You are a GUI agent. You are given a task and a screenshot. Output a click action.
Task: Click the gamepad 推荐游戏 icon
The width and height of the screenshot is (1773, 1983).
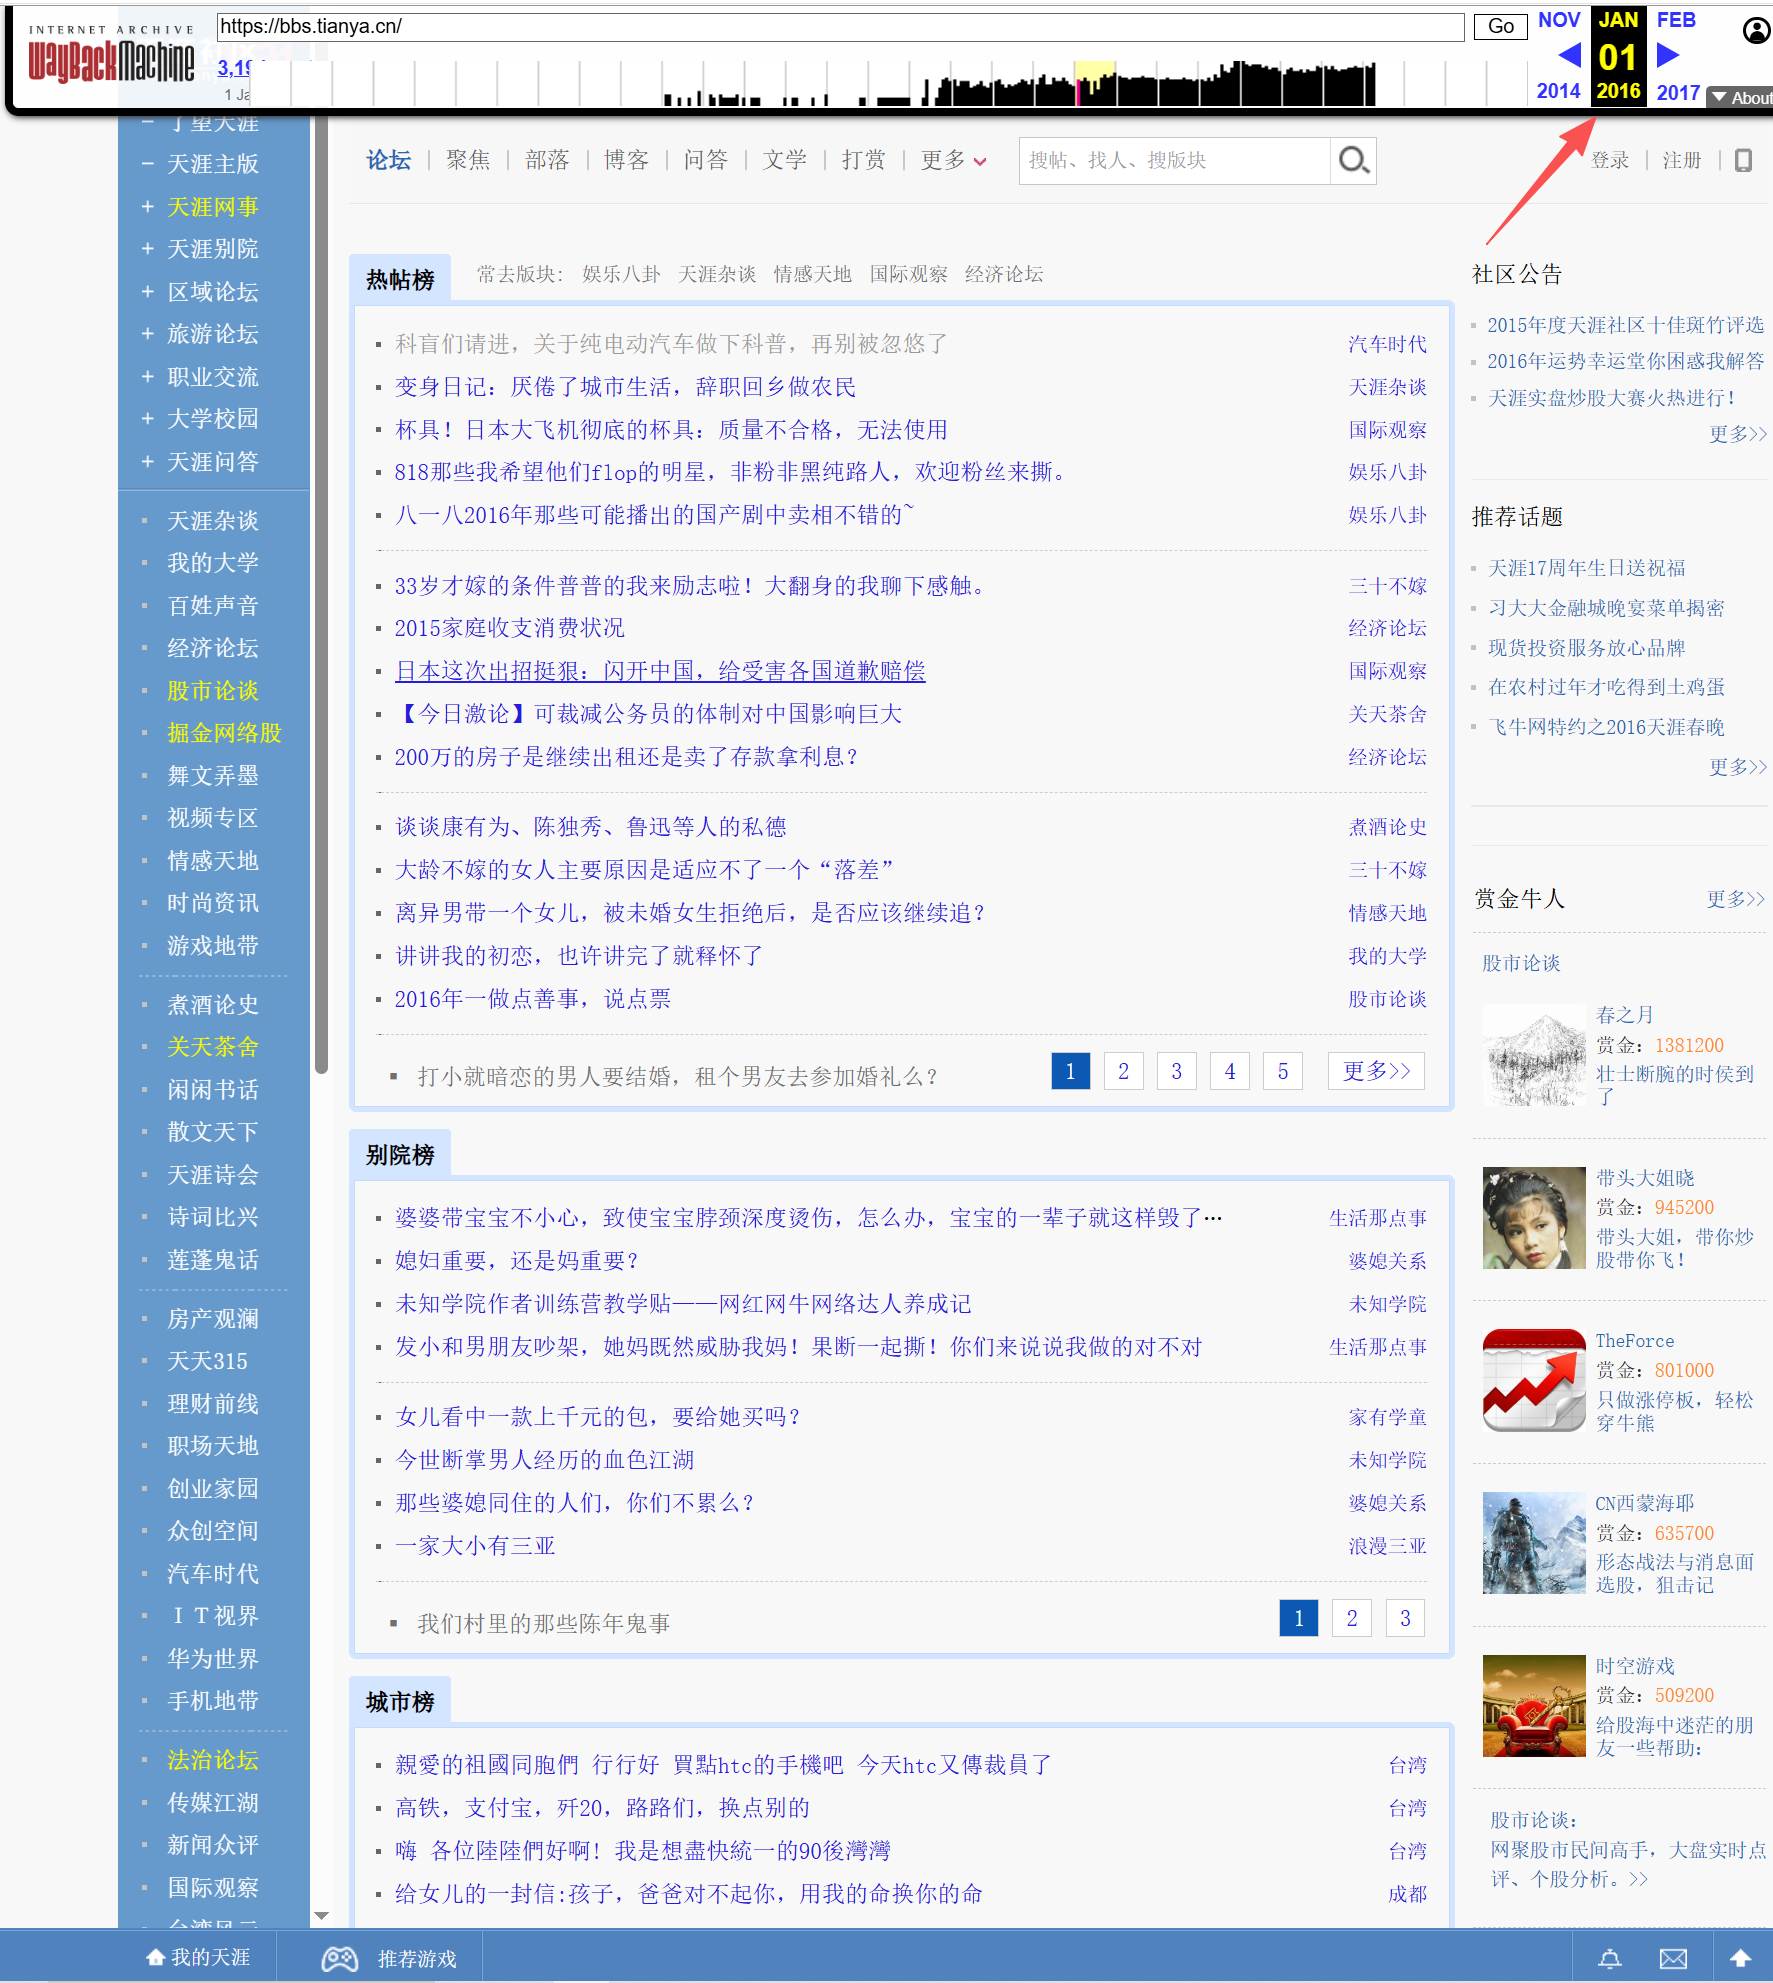tap(340, 1958)
